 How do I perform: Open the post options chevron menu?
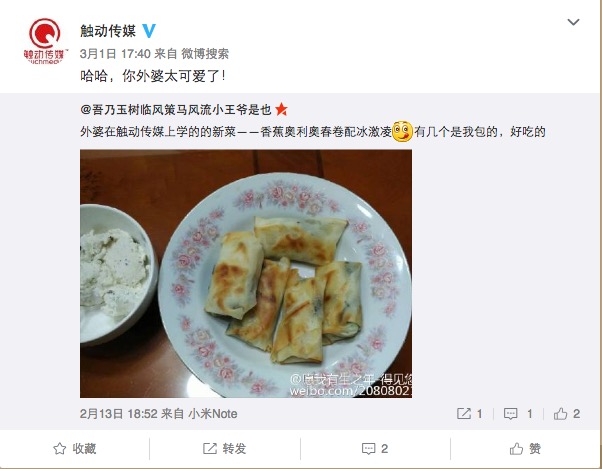point(573,22)
